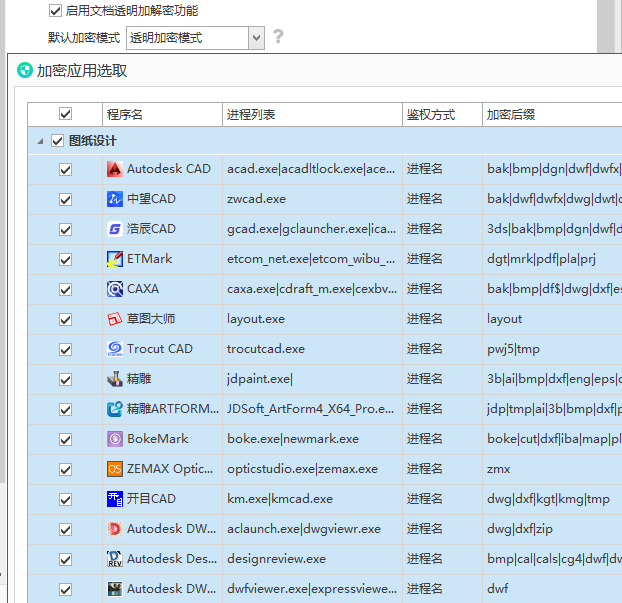The height and width of the screenshot is (603, 622).
Task: Click the 精雕 jdpaint application icon
Action: point(115,379)
